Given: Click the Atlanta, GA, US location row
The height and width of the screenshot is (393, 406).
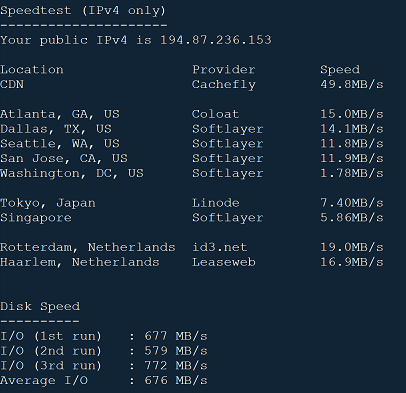Looking at the screenshot, I should [192, 114].
